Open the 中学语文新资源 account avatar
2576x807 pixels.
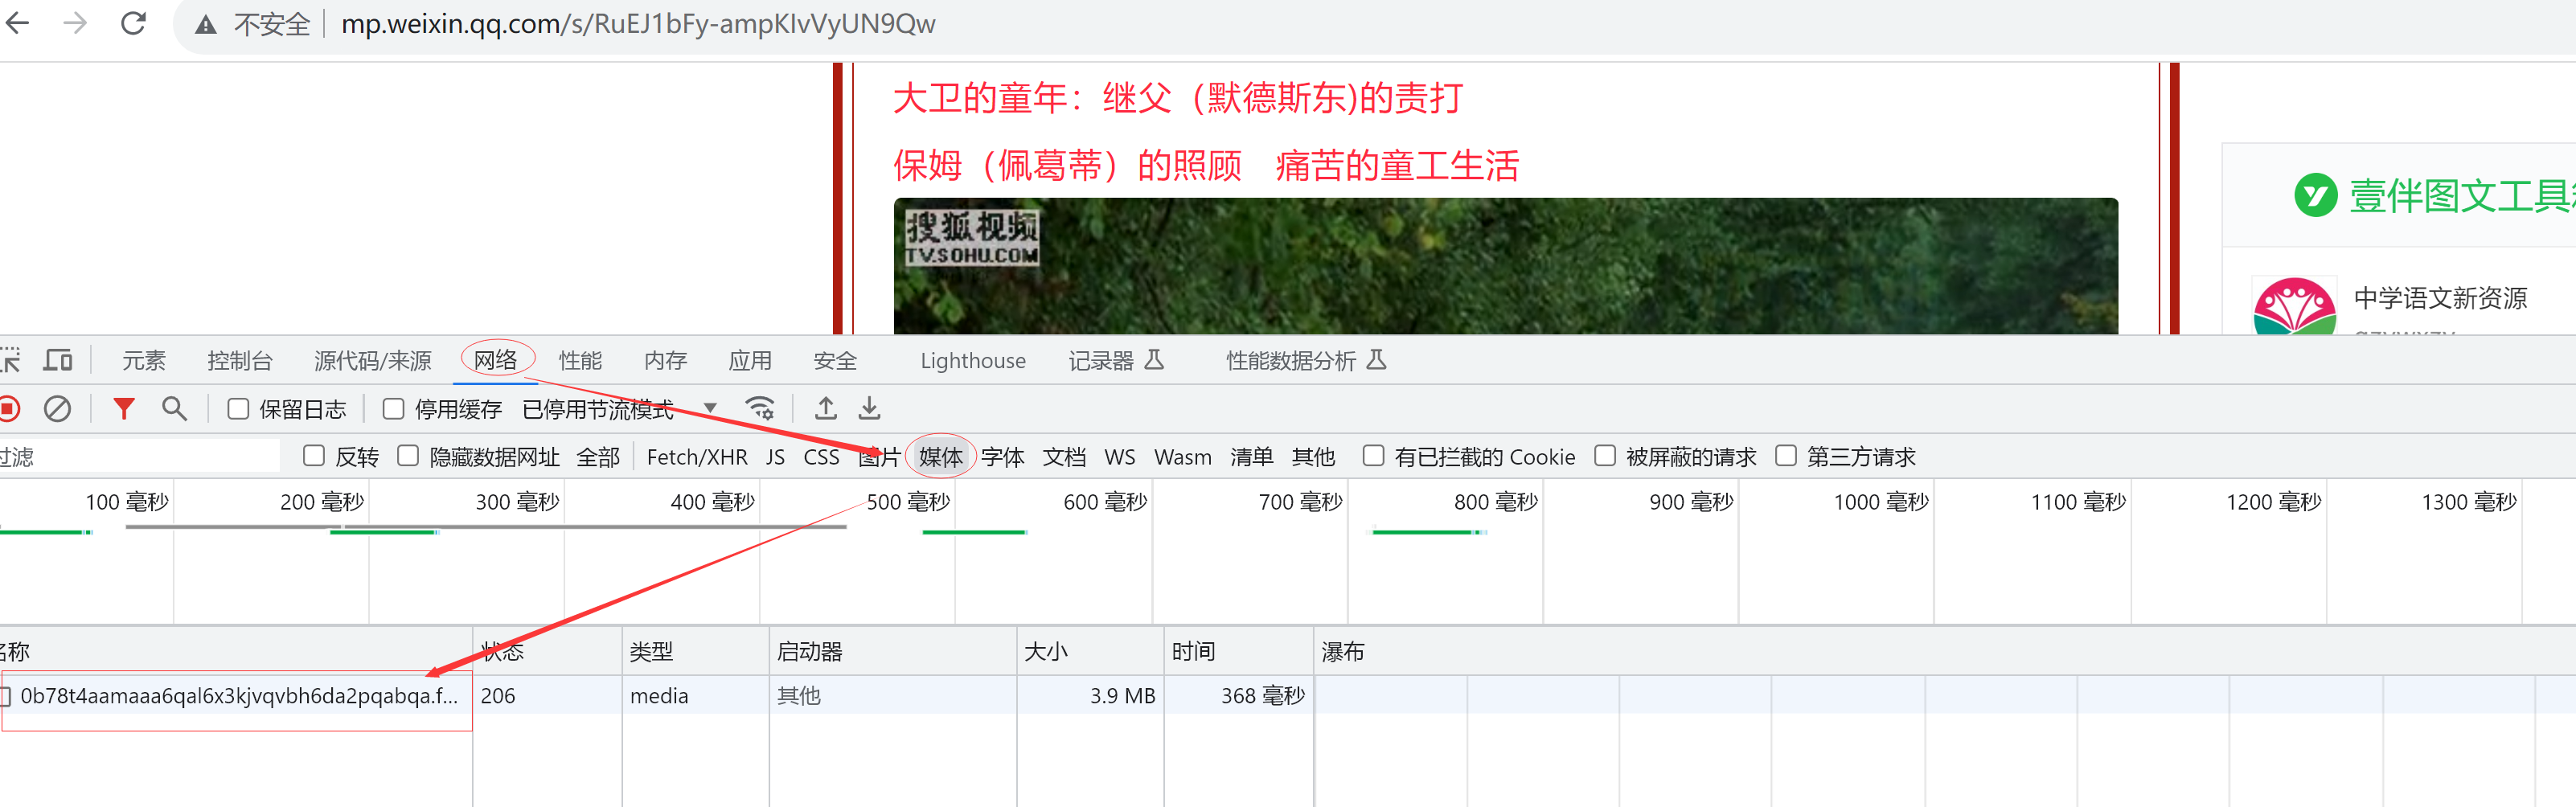(x=2294, y=306)
